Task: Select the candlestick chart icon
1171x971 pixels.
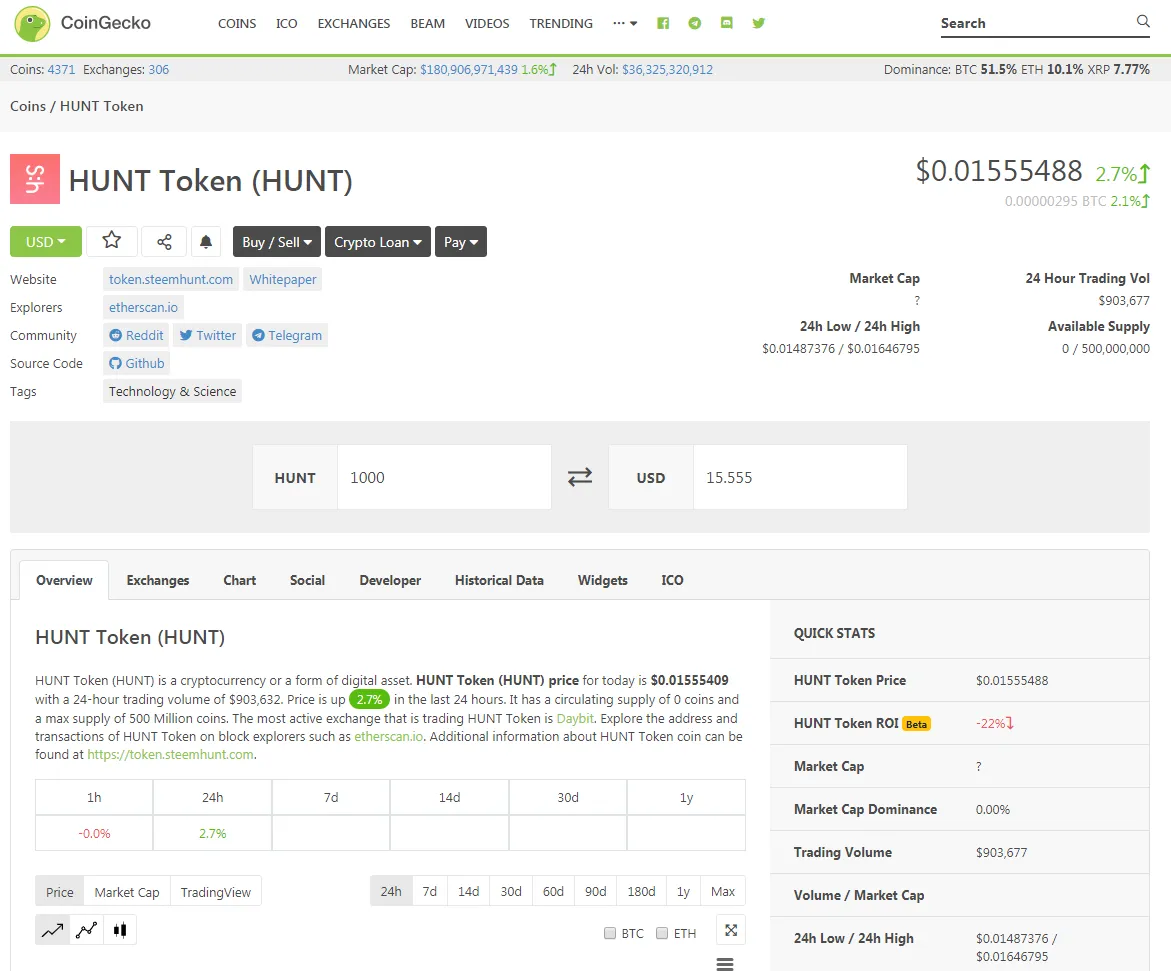Action: point(120,930)
